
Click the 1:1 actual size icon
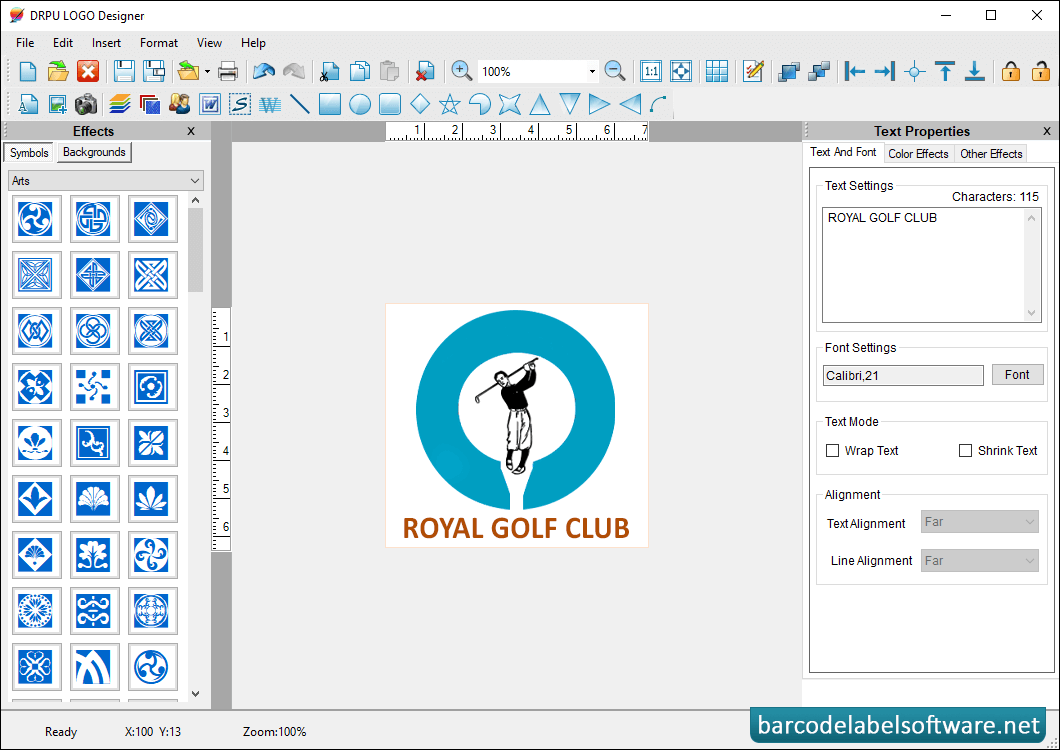[x=651, y=71]
